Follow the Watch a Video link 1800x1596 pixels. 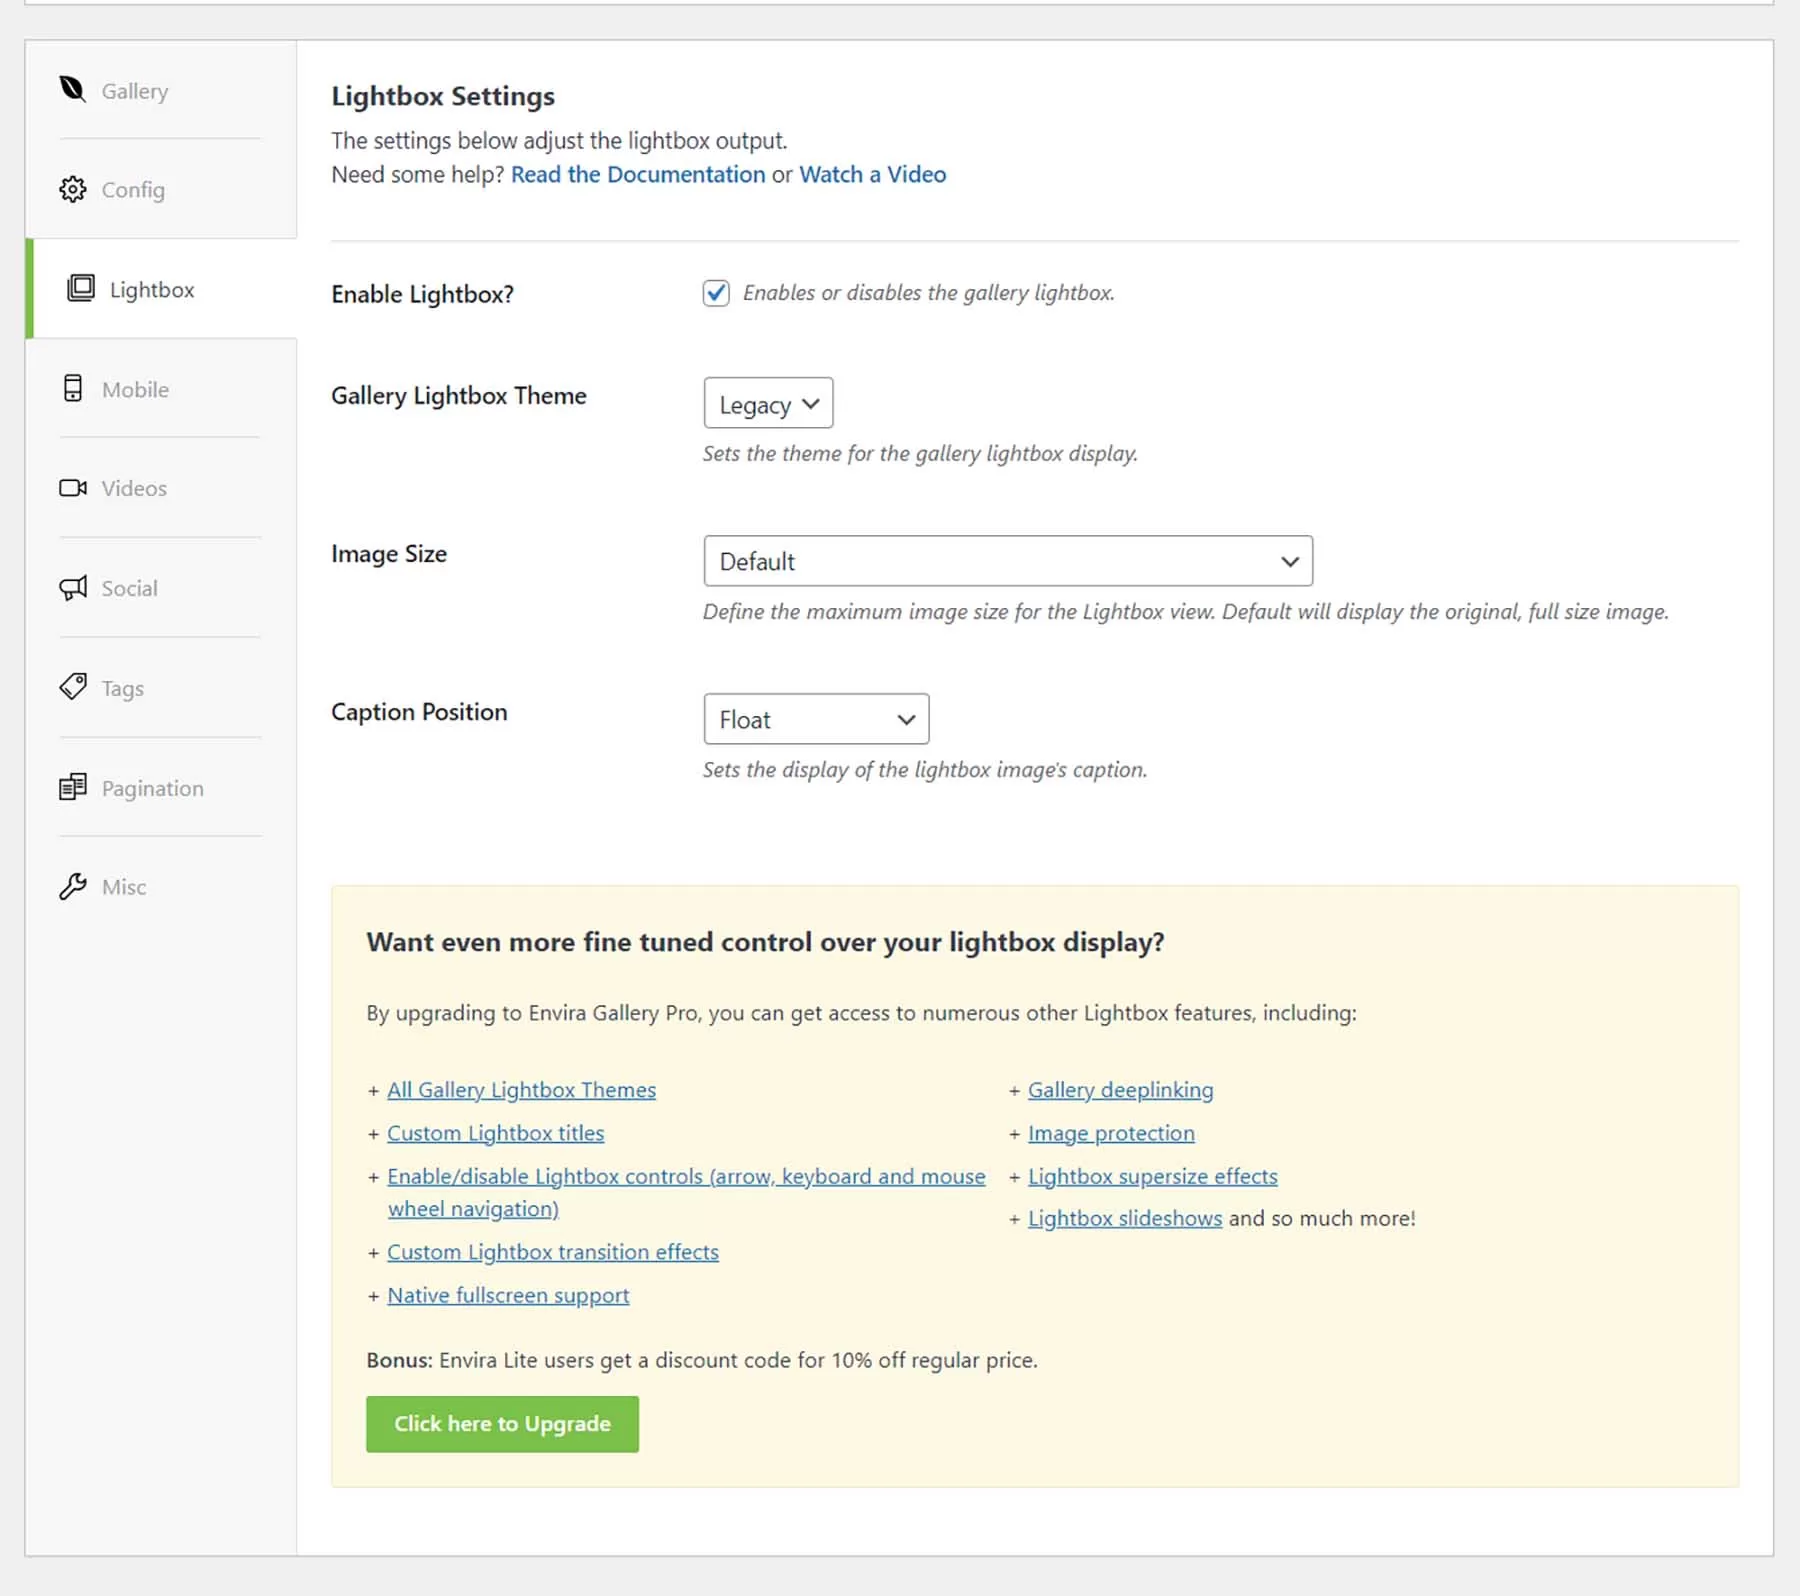tap(871, 174)
